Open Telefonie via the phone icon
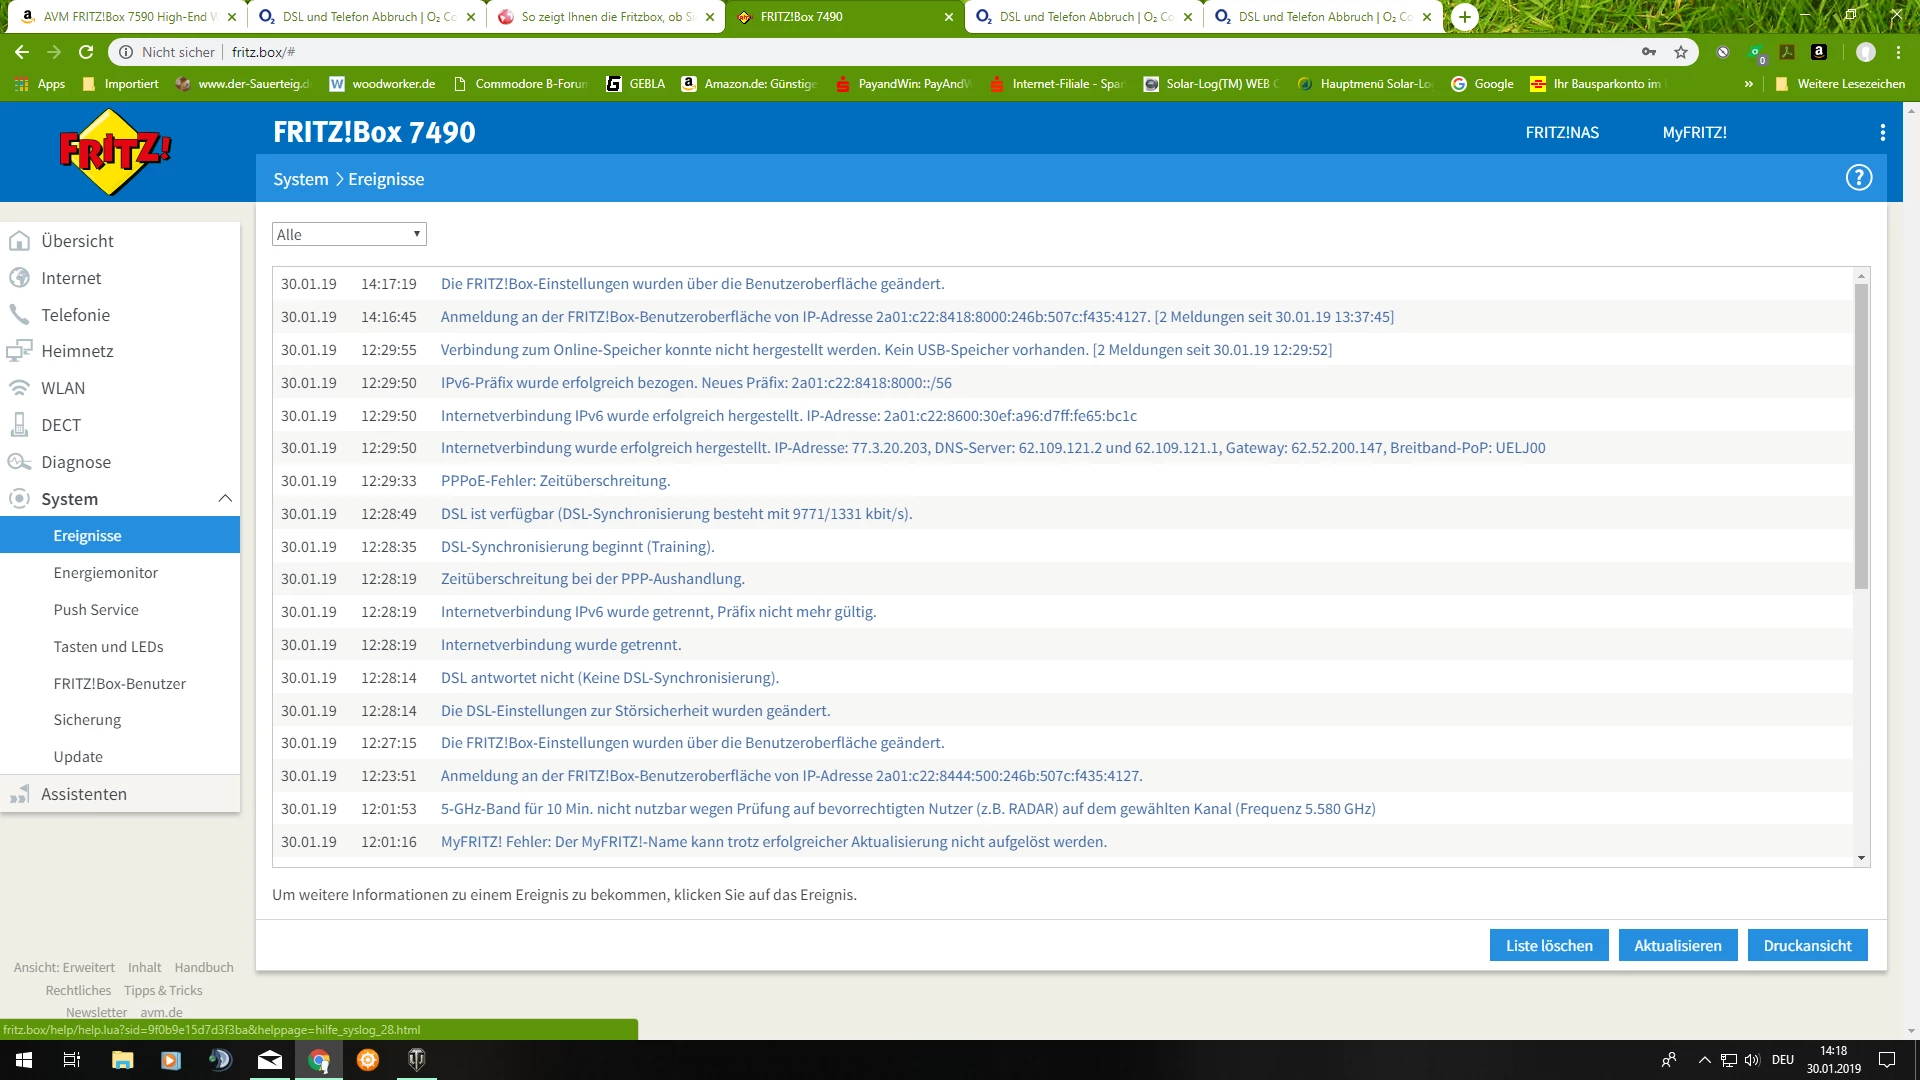 tap(19, 315)
